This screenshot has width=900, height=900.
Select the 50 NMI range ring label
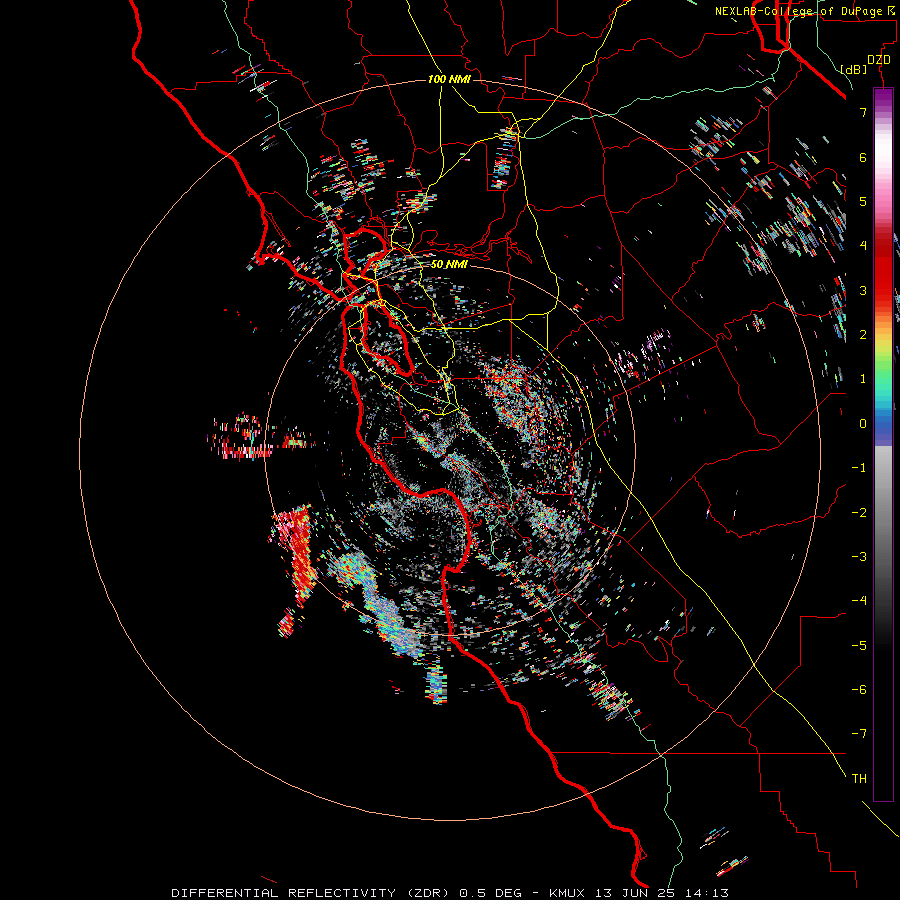tap(449, 264)
